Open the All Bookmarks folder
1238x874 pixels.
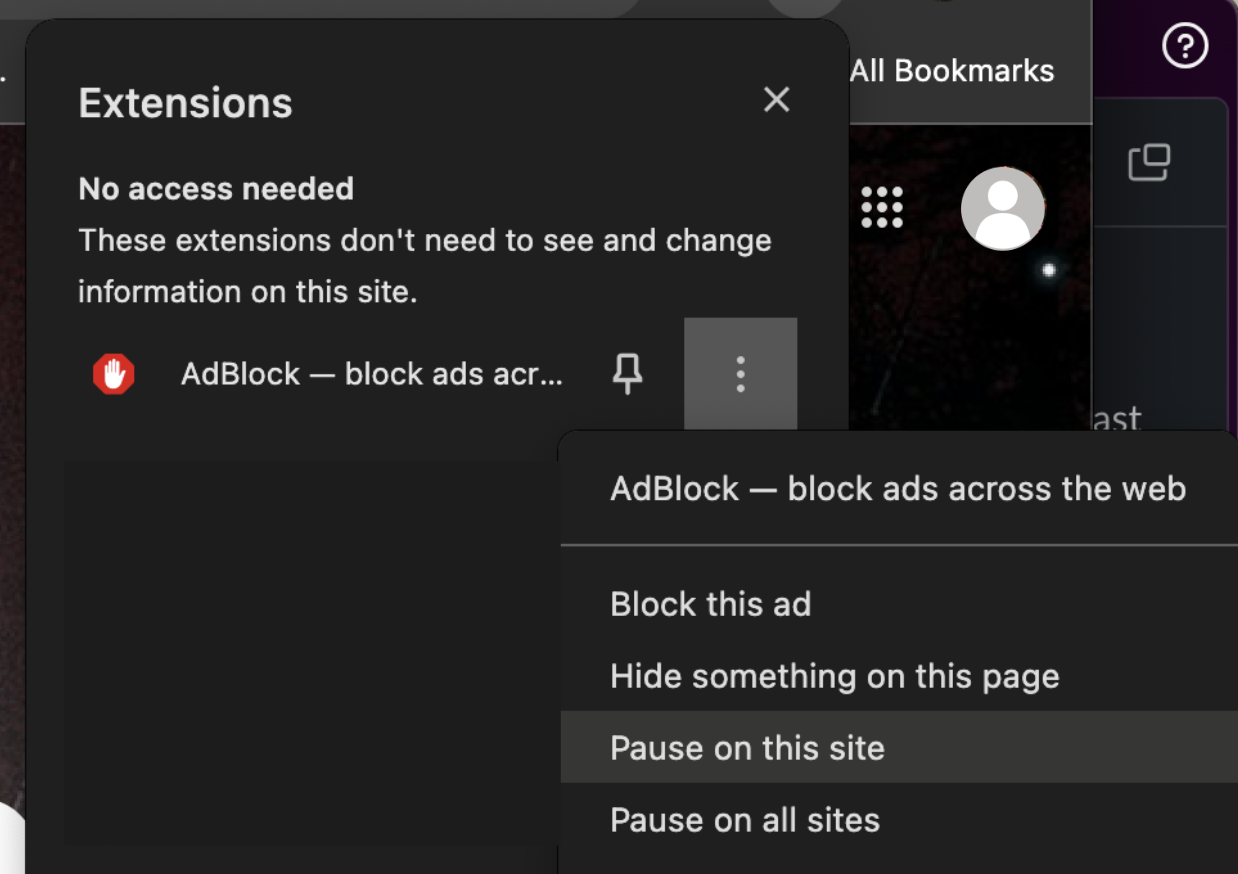coord(952,71)
